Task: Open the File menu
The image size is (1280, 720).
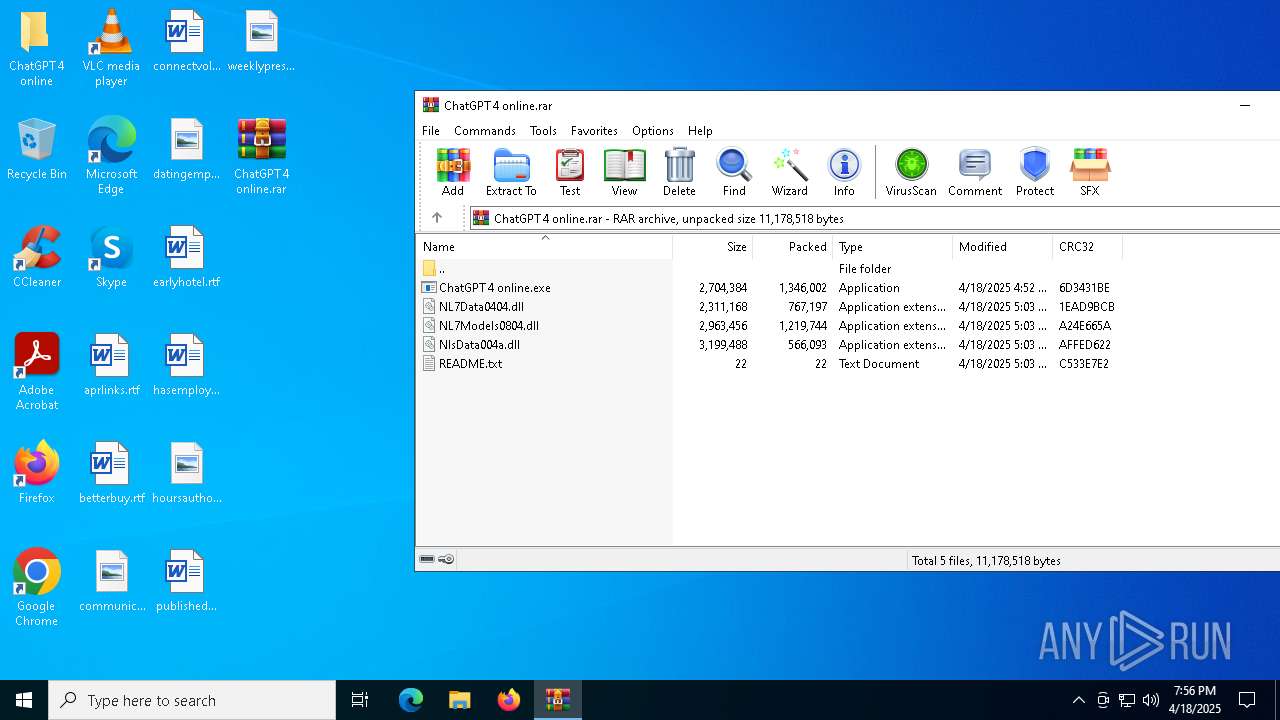Action: [x=431, y=131]
